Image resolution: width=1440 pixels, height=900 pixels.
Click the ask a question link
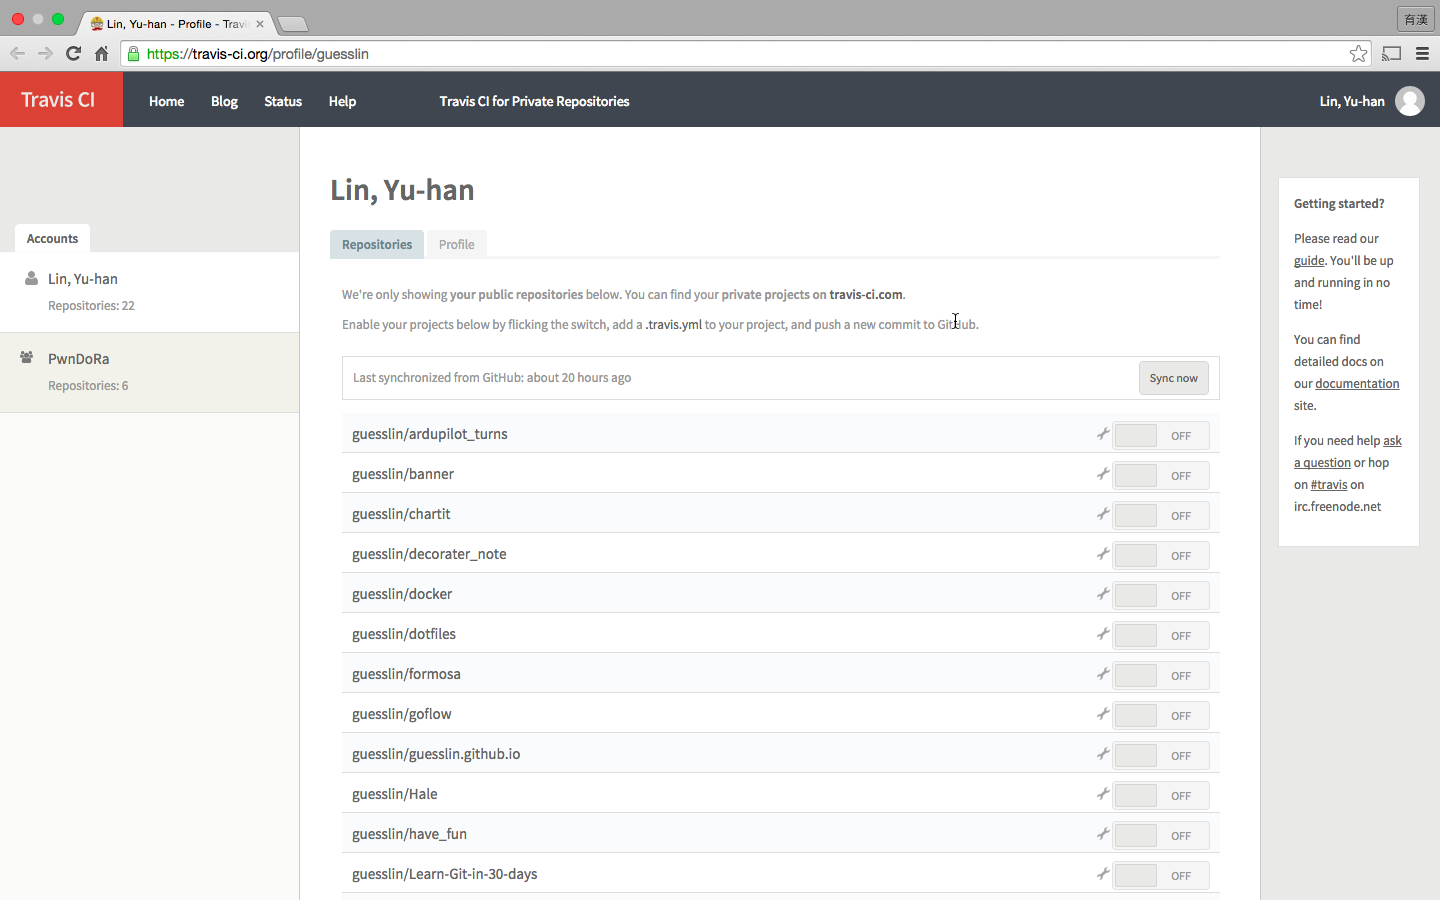pos(1348,451)
